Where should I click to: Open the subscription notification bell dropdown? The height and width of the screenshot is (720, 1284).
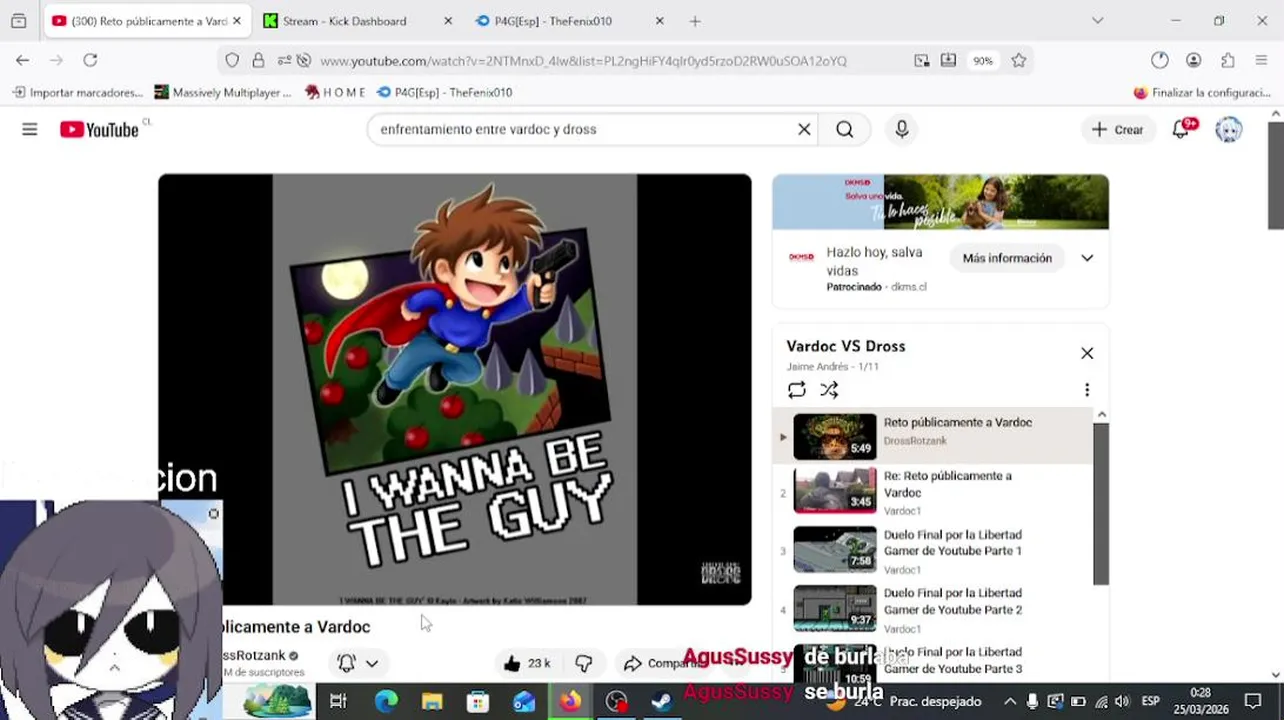[358, 663]
